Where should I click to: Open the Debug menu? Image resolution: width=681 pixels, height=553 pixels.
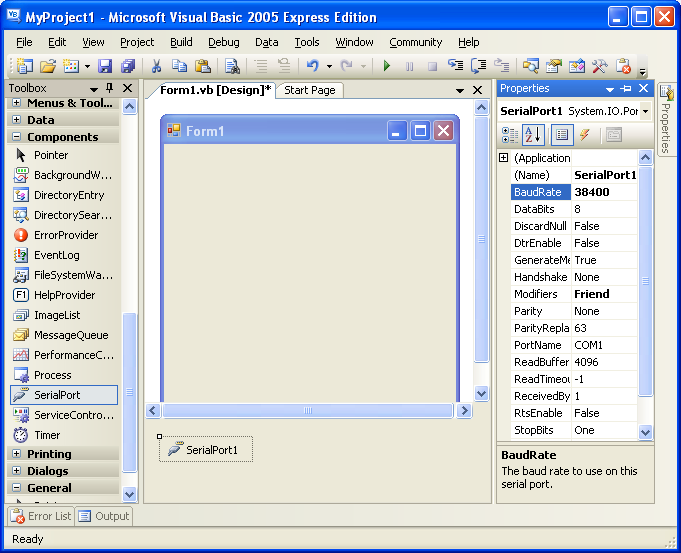224,42
